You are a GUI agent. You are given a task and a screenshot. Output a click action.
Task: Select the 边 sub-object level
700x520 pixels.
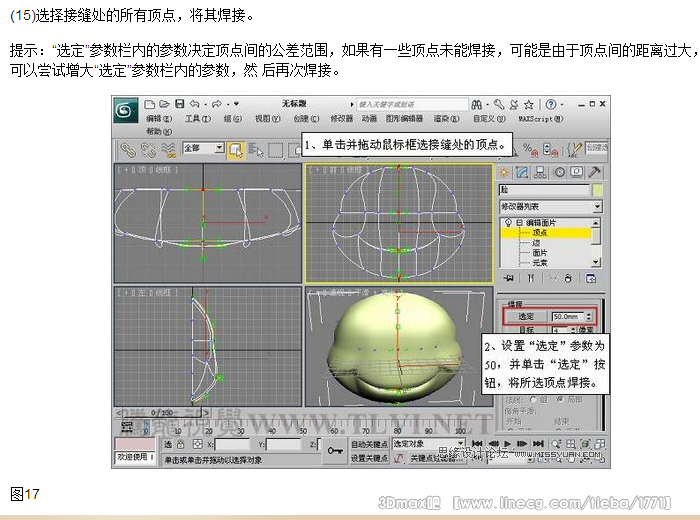point(536,243)
